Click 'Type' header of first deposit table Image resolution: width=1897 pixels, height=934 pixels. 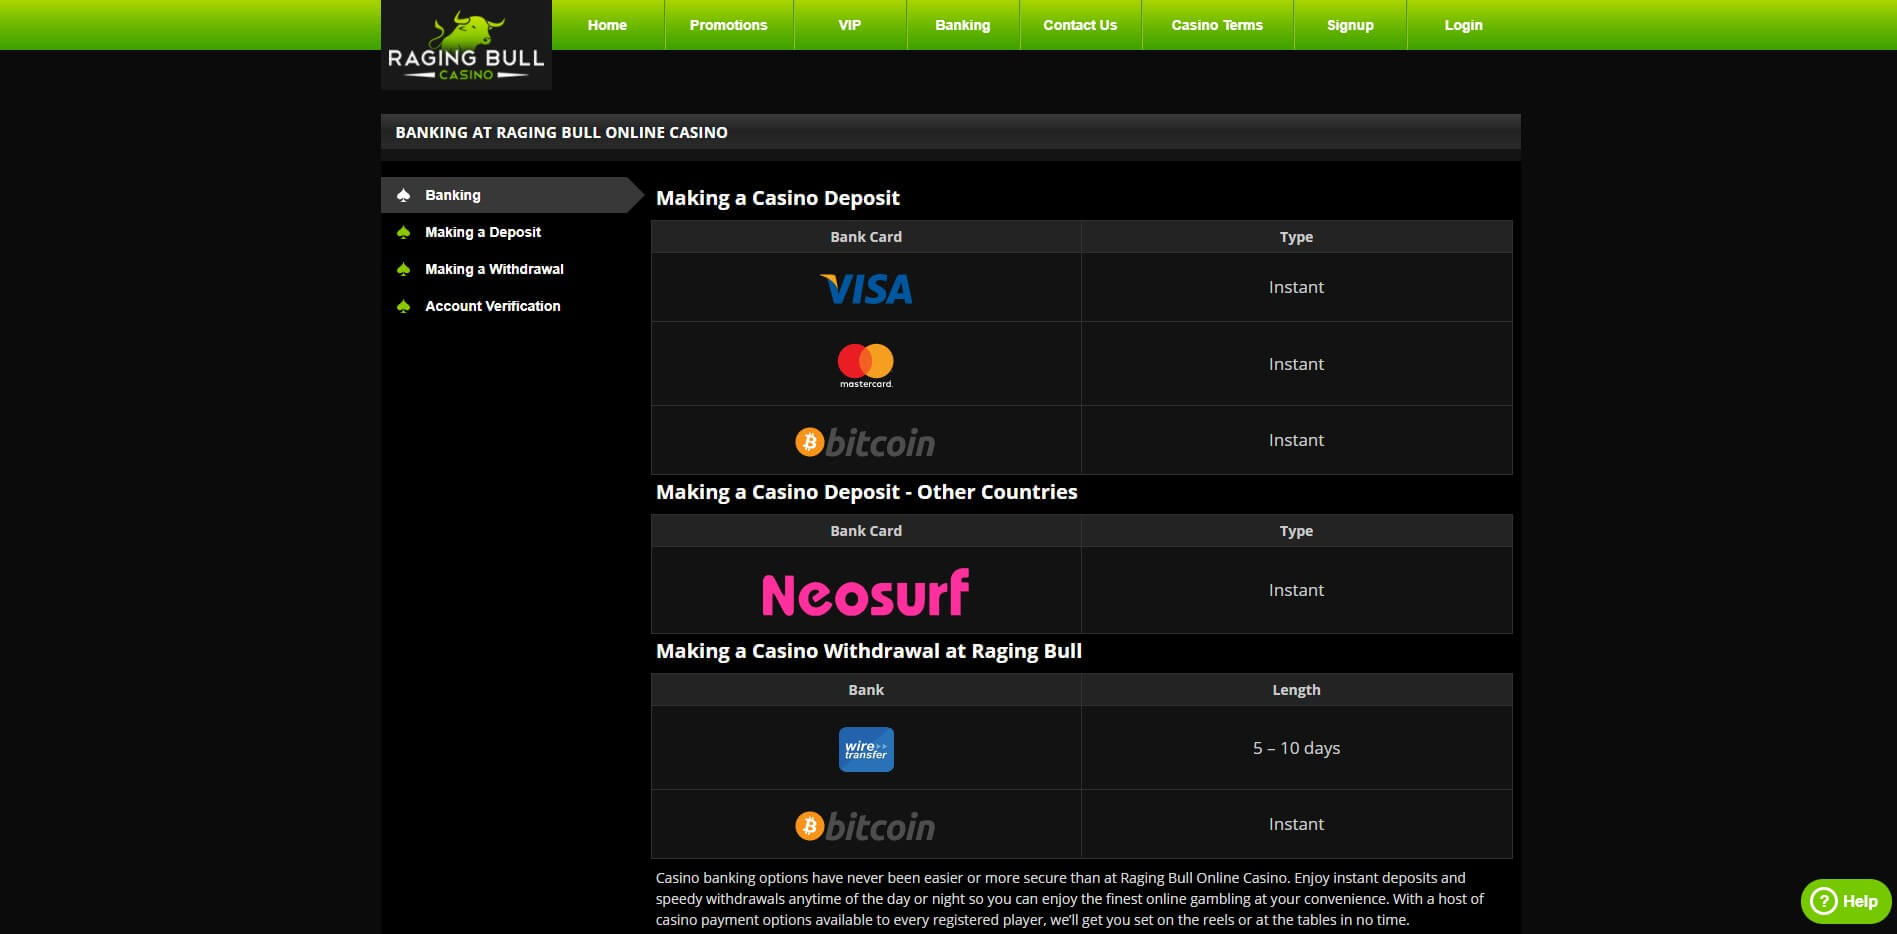pos(1296,237)
